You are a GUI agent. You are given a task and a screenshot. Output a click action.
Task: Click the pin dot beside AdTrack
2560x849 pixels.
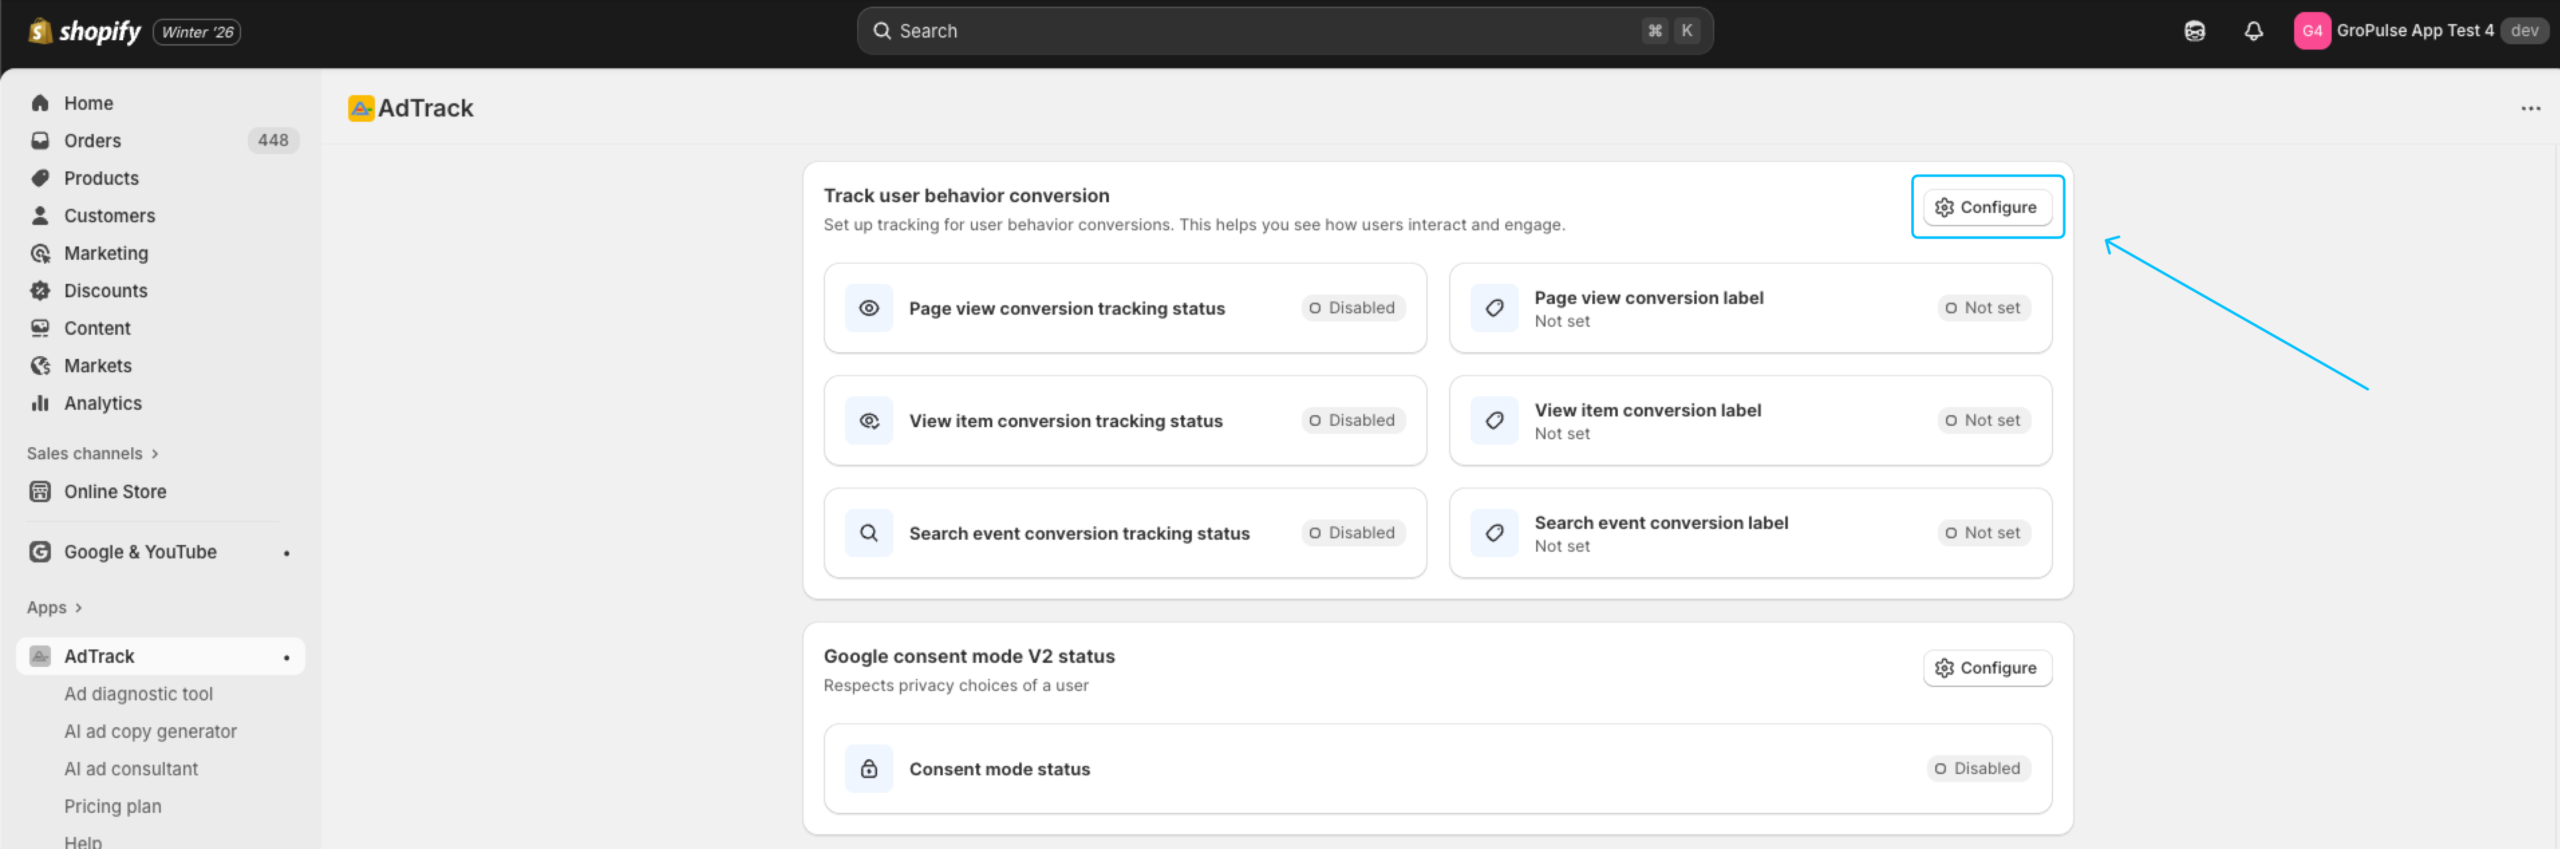[286, 657]
